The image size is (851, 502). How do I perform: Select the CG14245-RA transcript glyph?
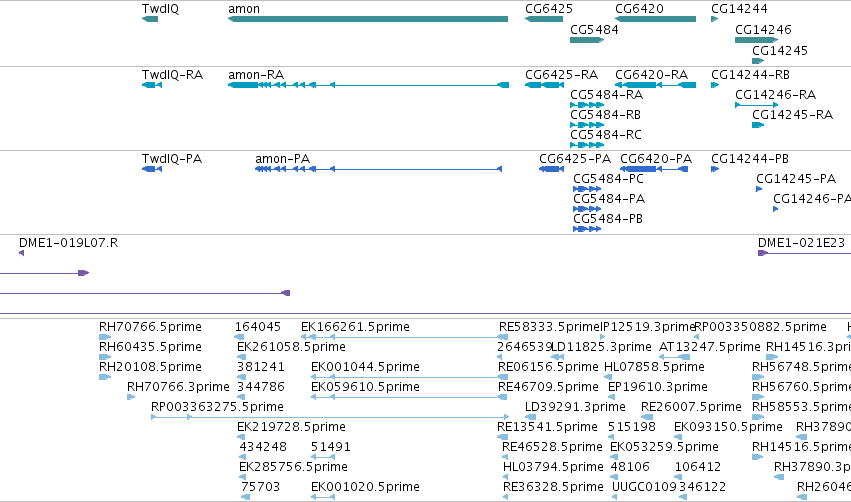(x=758, y=125)
